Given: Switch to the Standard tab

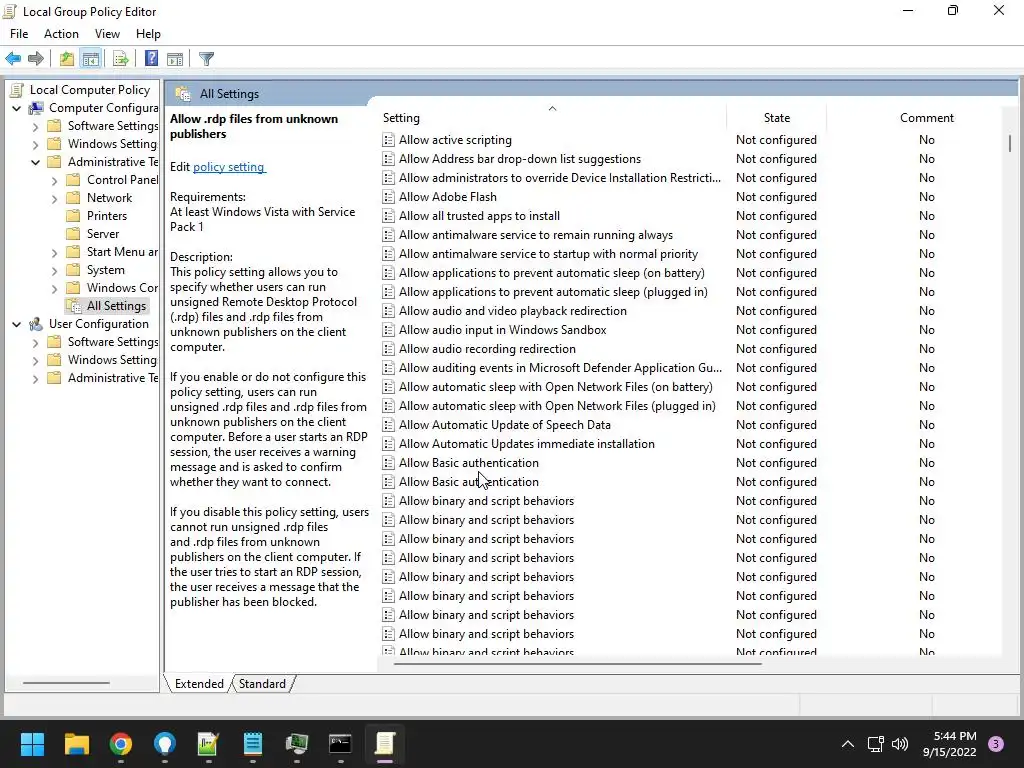Looking at the screenshot, I should pos(262,684).
